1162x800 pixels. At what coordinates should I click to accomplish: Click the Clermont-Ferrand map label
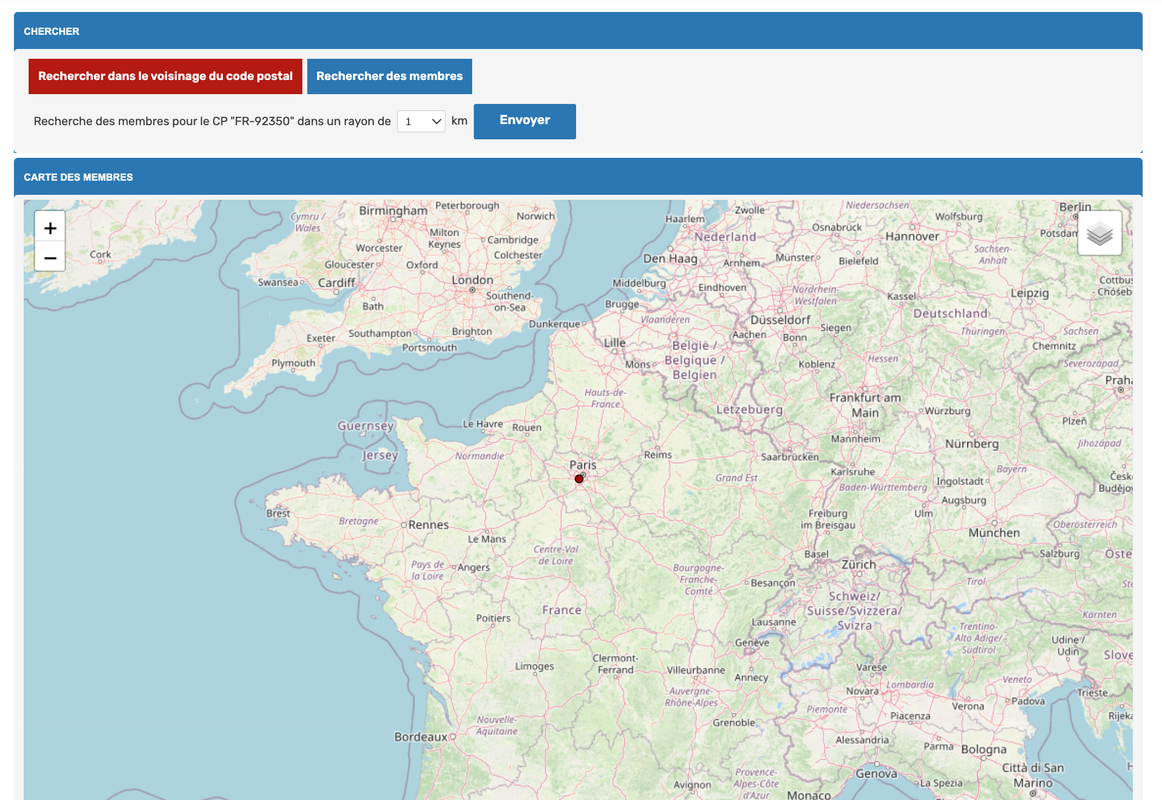tap(615, 664)
